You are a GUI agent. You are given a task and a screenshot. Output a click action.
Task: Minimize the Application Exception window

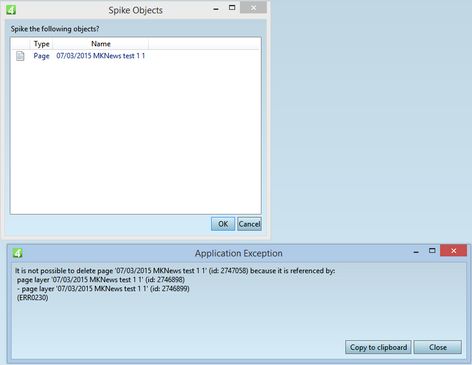click(x=416, y=252)
